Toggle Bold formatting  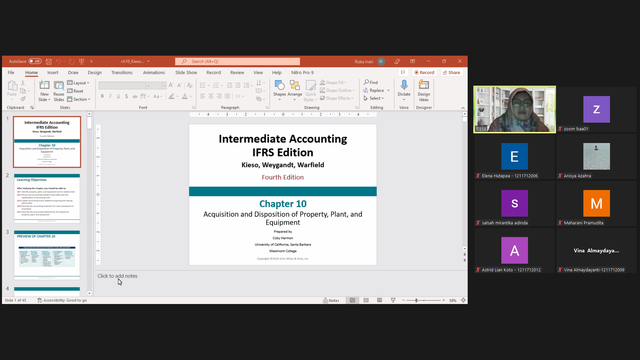tap(102, 96)
